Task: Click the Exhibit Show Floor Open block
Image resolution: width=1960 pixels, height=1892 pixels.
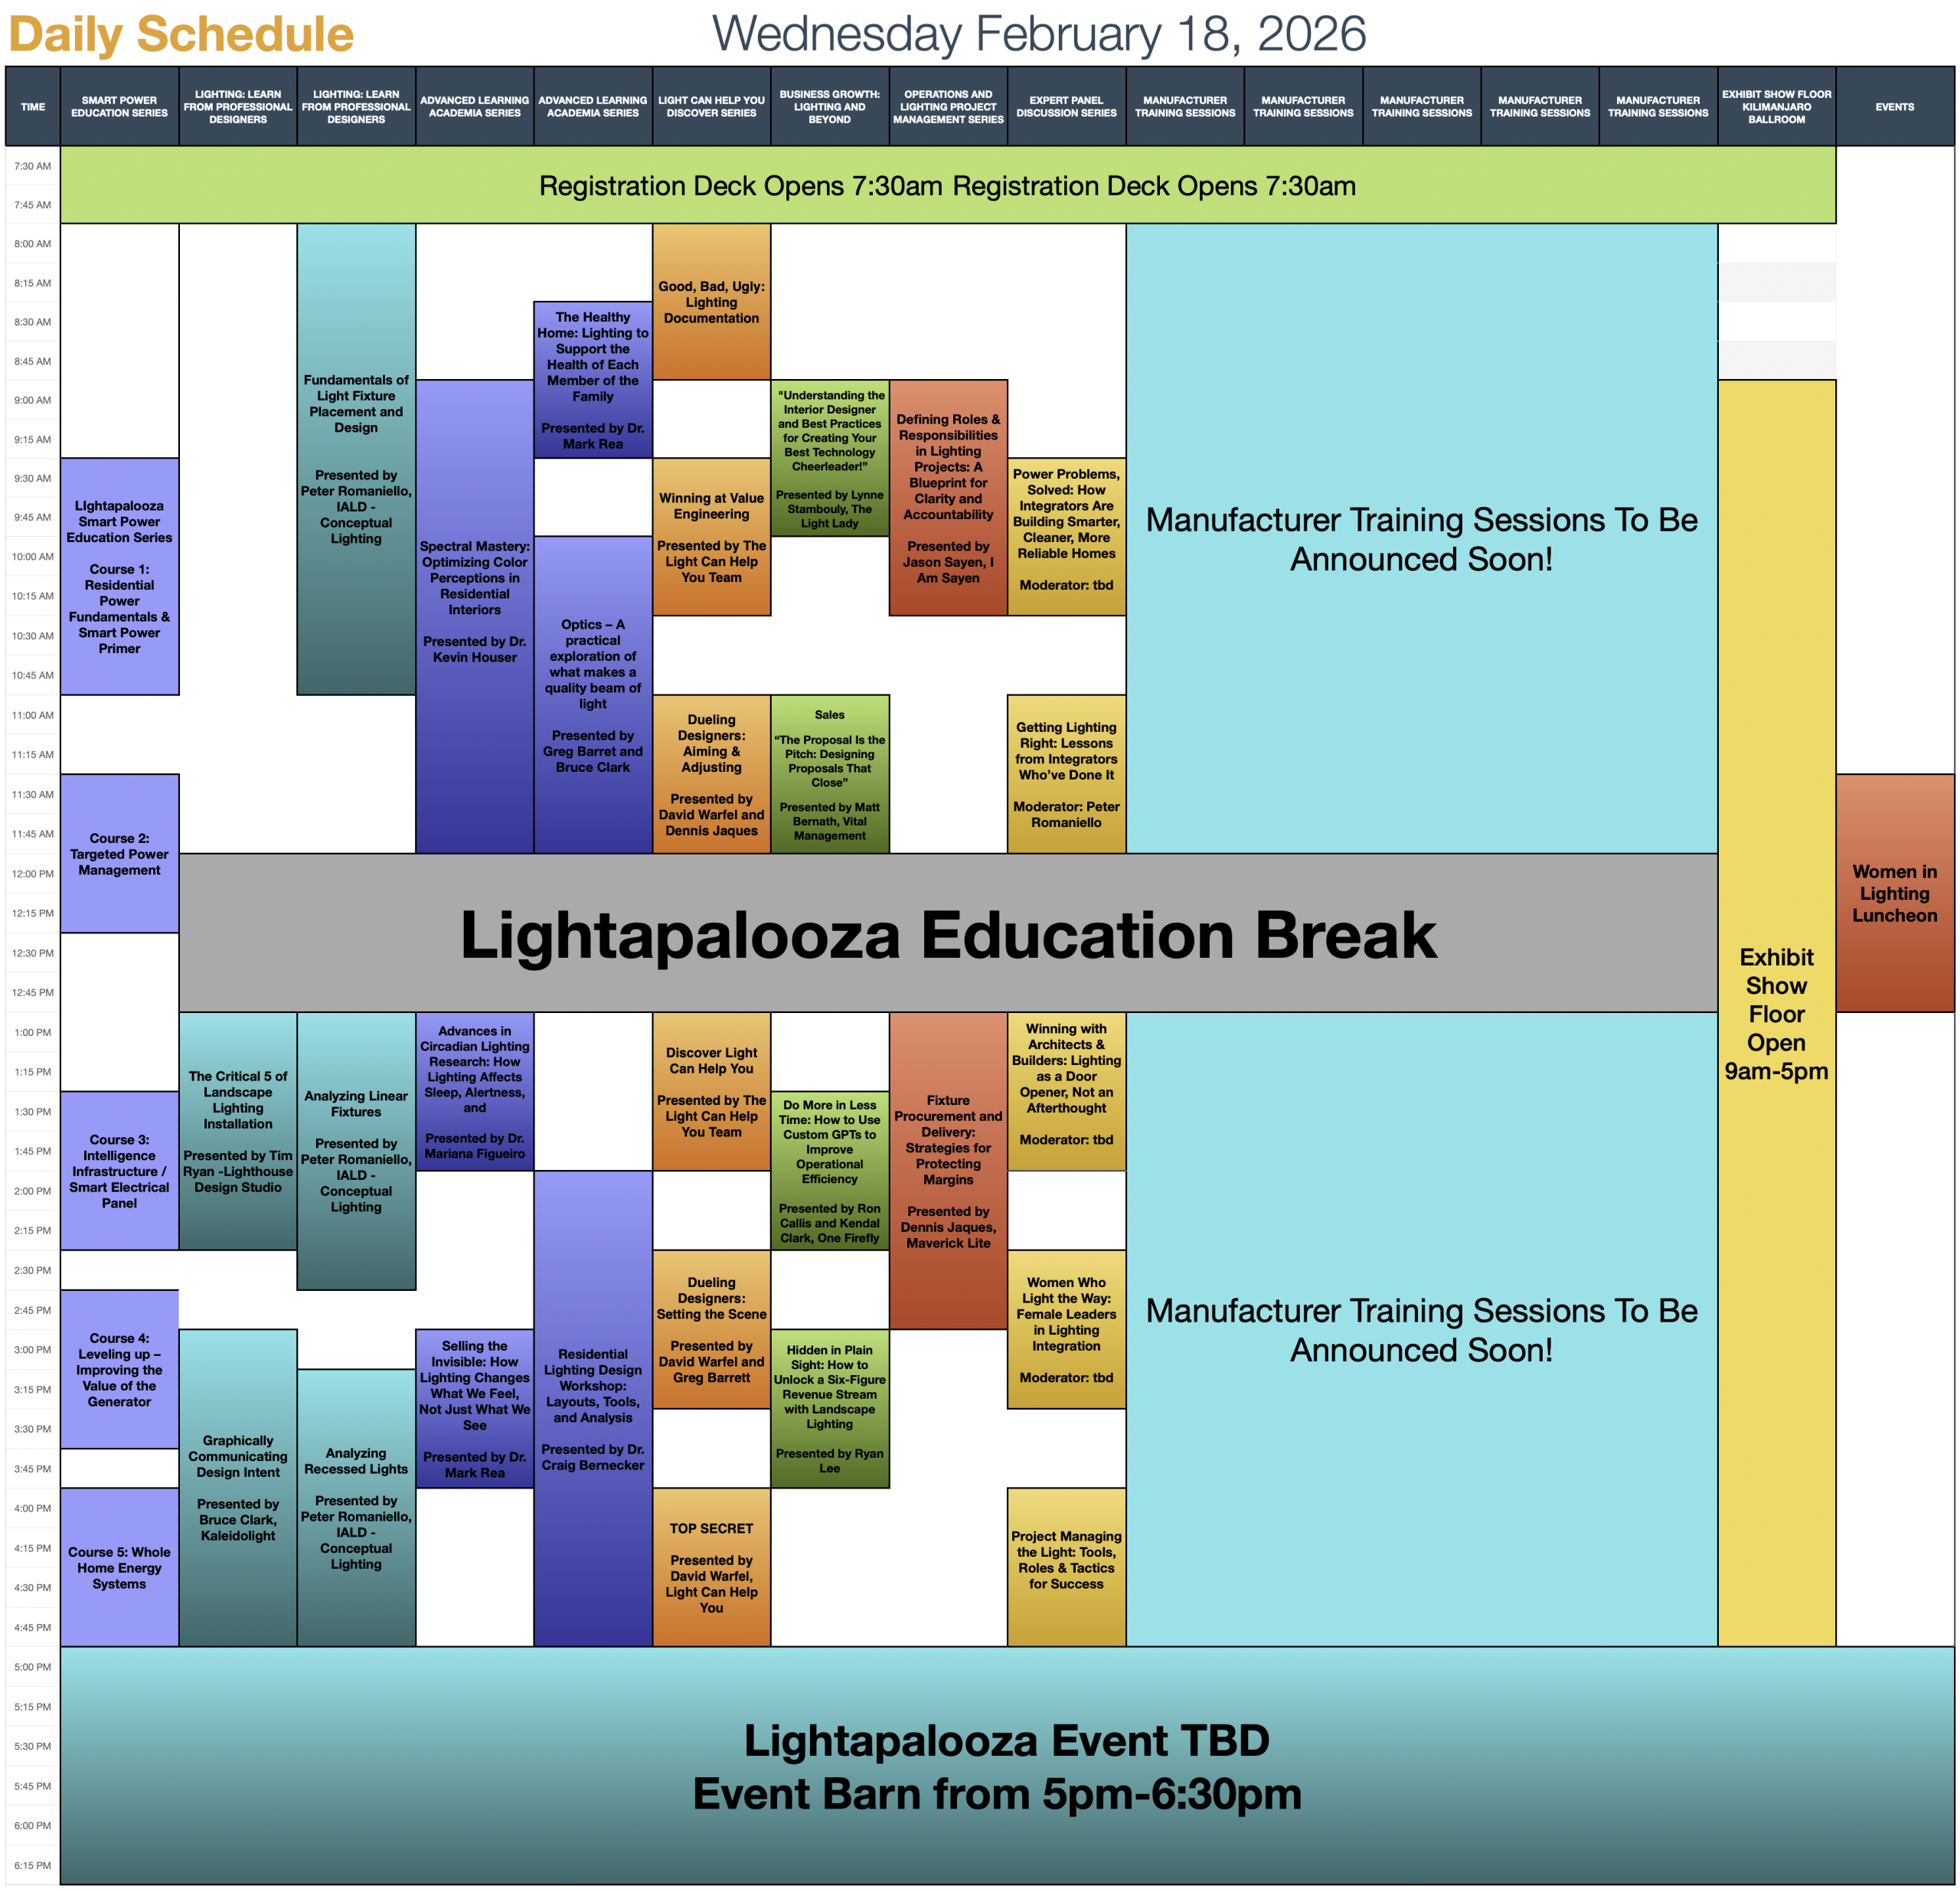Action: [1776, 1012]
